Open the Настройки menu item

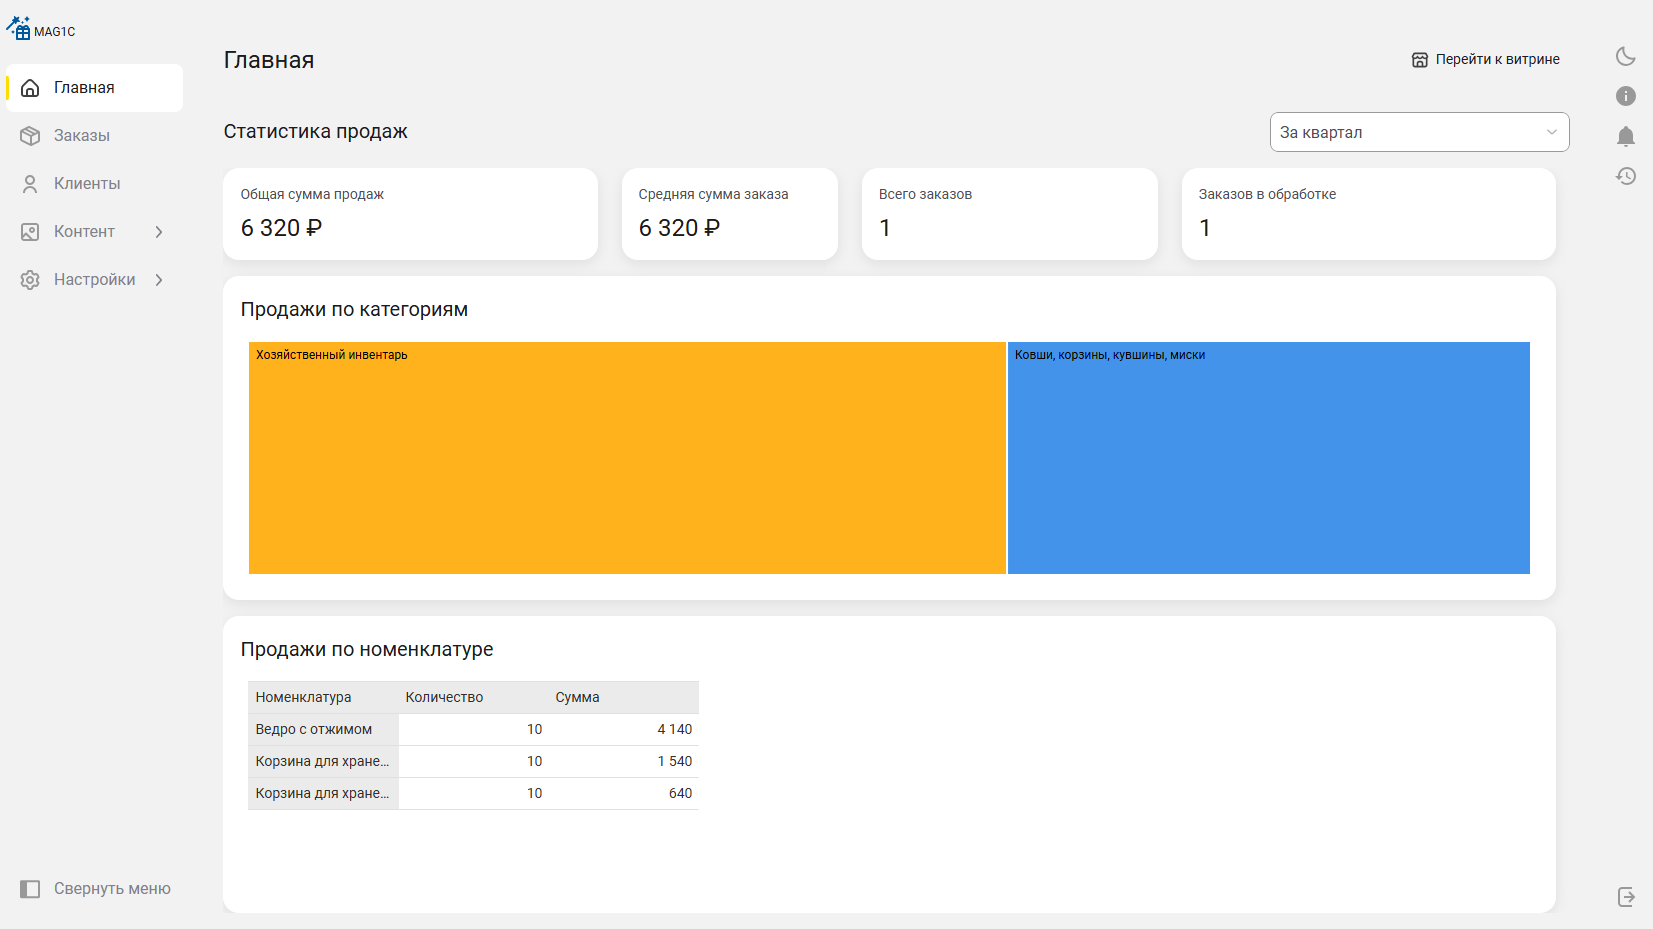point(94,280)
